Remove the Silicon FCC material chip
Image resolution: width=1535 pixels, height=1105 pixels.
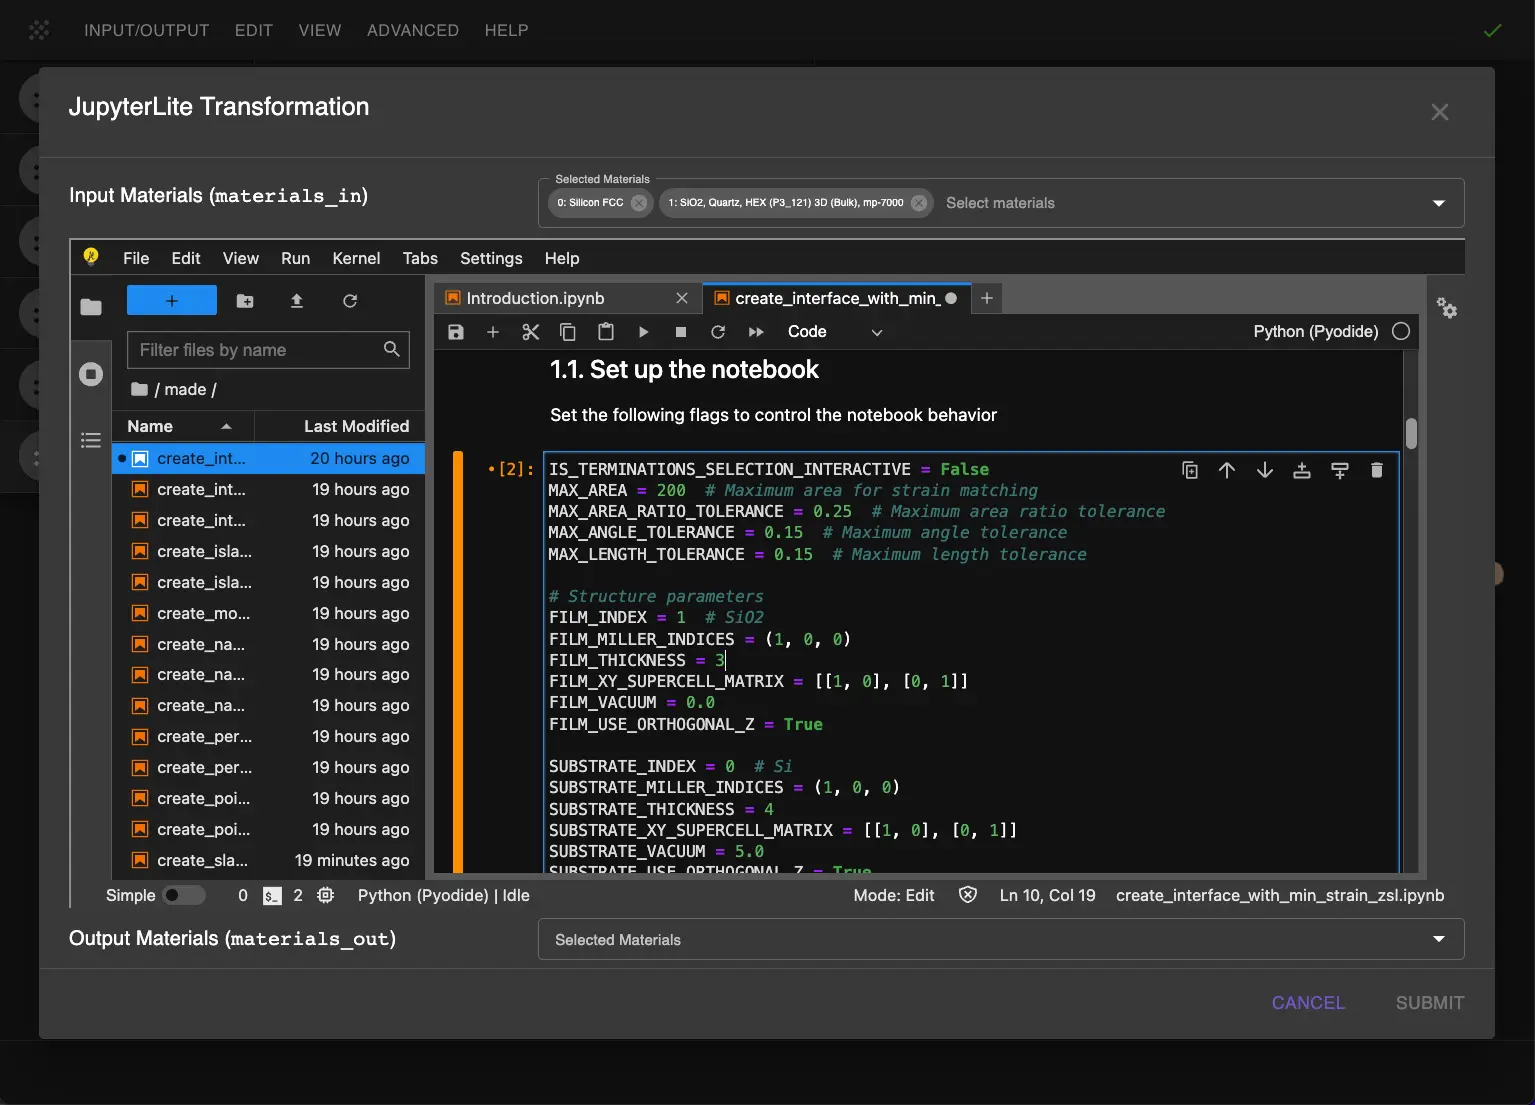(x=639, y=203)
